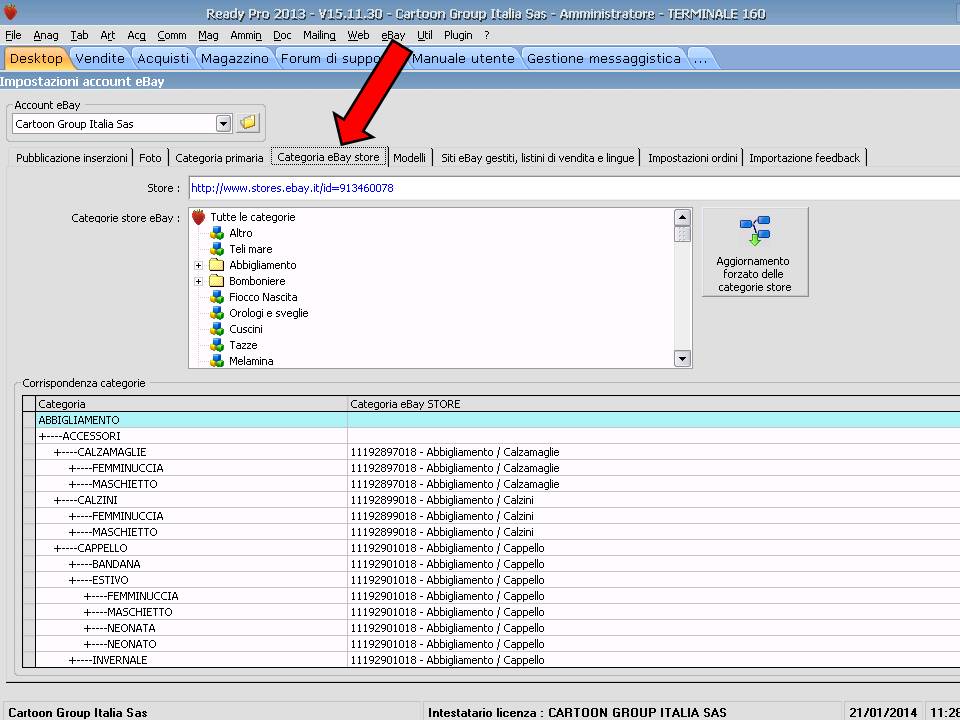Screen dimensions: 960x720
Task: Open the Ammin menu
Action: tap(246, 36)
